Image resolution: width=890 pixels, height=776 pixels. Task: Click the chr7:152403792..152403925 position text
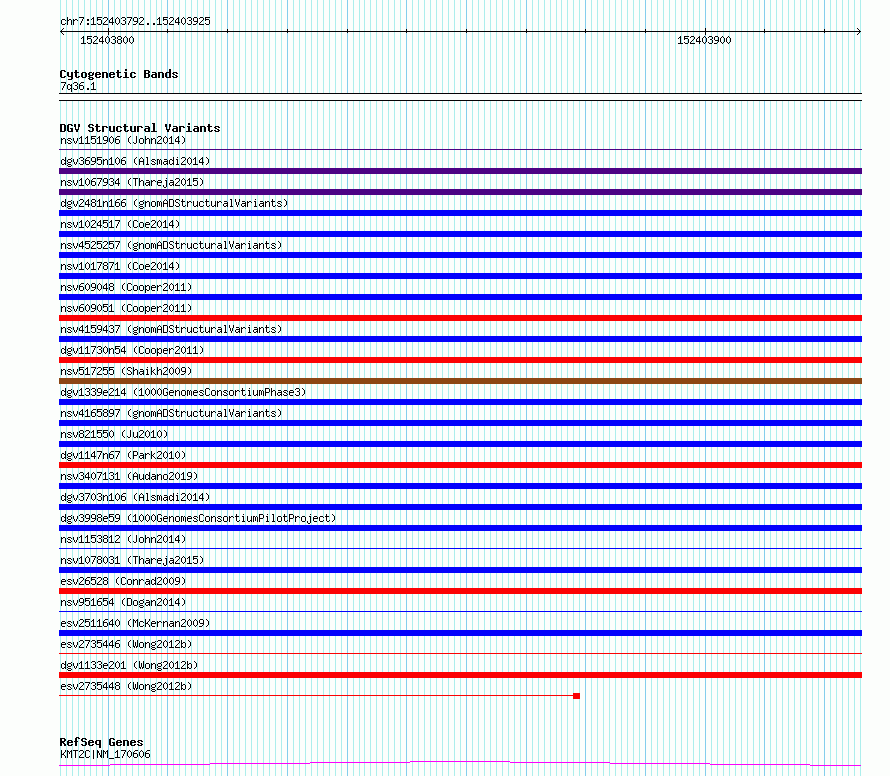[x=135, y=22]
